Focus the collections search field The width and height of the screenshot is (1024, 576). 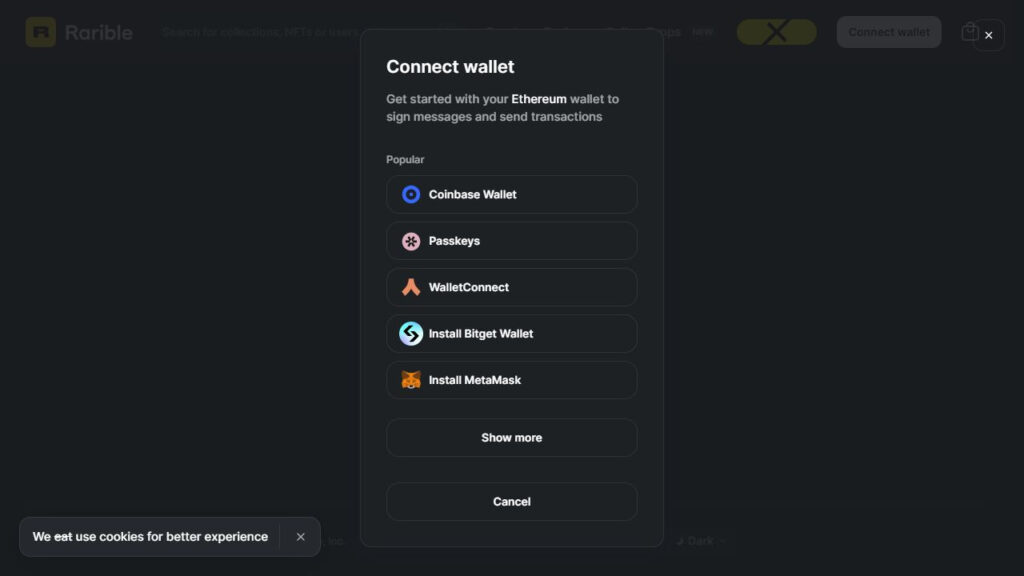click(x=260, y=32)
